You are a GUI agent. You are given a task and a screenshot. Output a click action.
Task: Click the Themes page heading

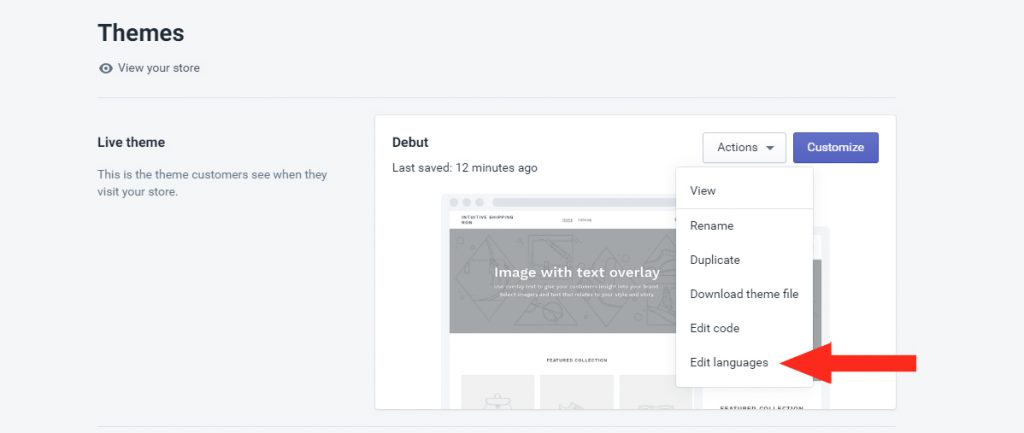[x=141, y=33]
